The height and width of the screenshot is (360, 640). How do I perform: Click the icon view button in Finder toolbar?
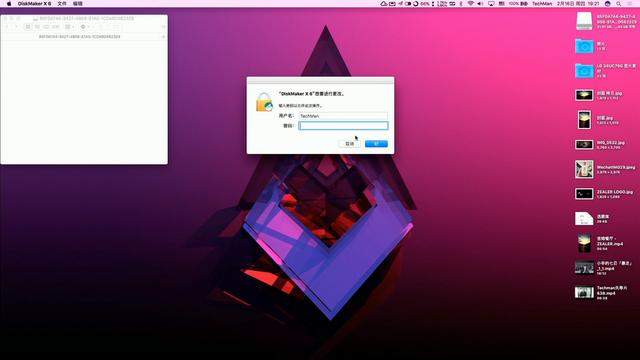(x=28, y=27)
